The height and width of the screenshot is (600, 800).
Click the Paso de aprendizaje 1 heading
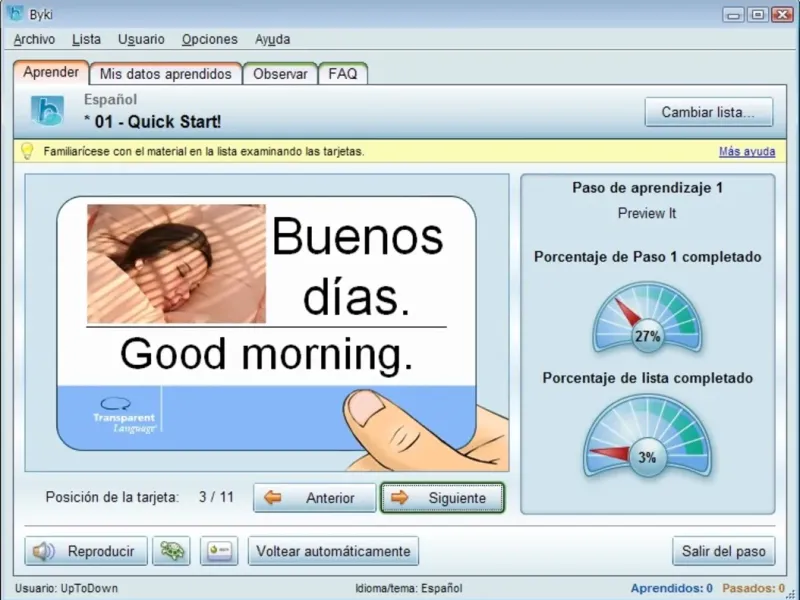[x=647, y=188]
